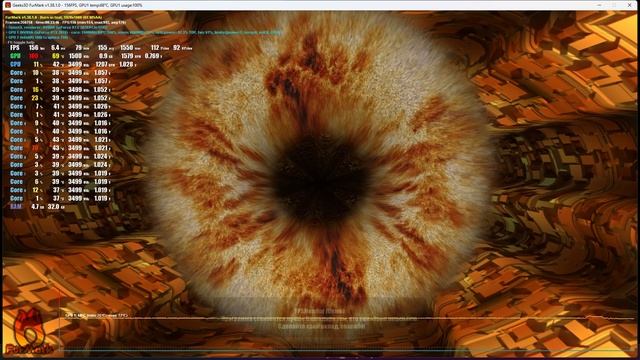Click the CPU fan speed value 1207
Viewport: 640px width, 360px height.
101,64
